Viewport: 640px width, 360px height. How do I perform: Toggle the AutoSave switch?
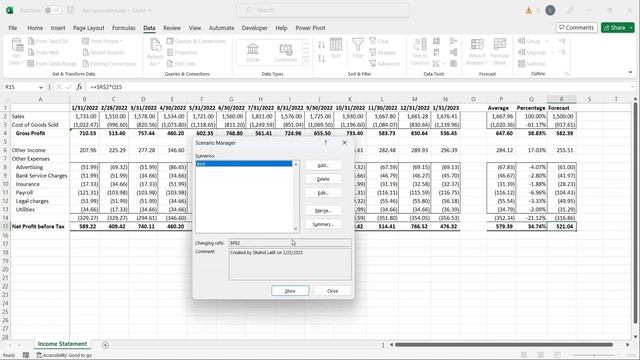[x=52, y=10]
